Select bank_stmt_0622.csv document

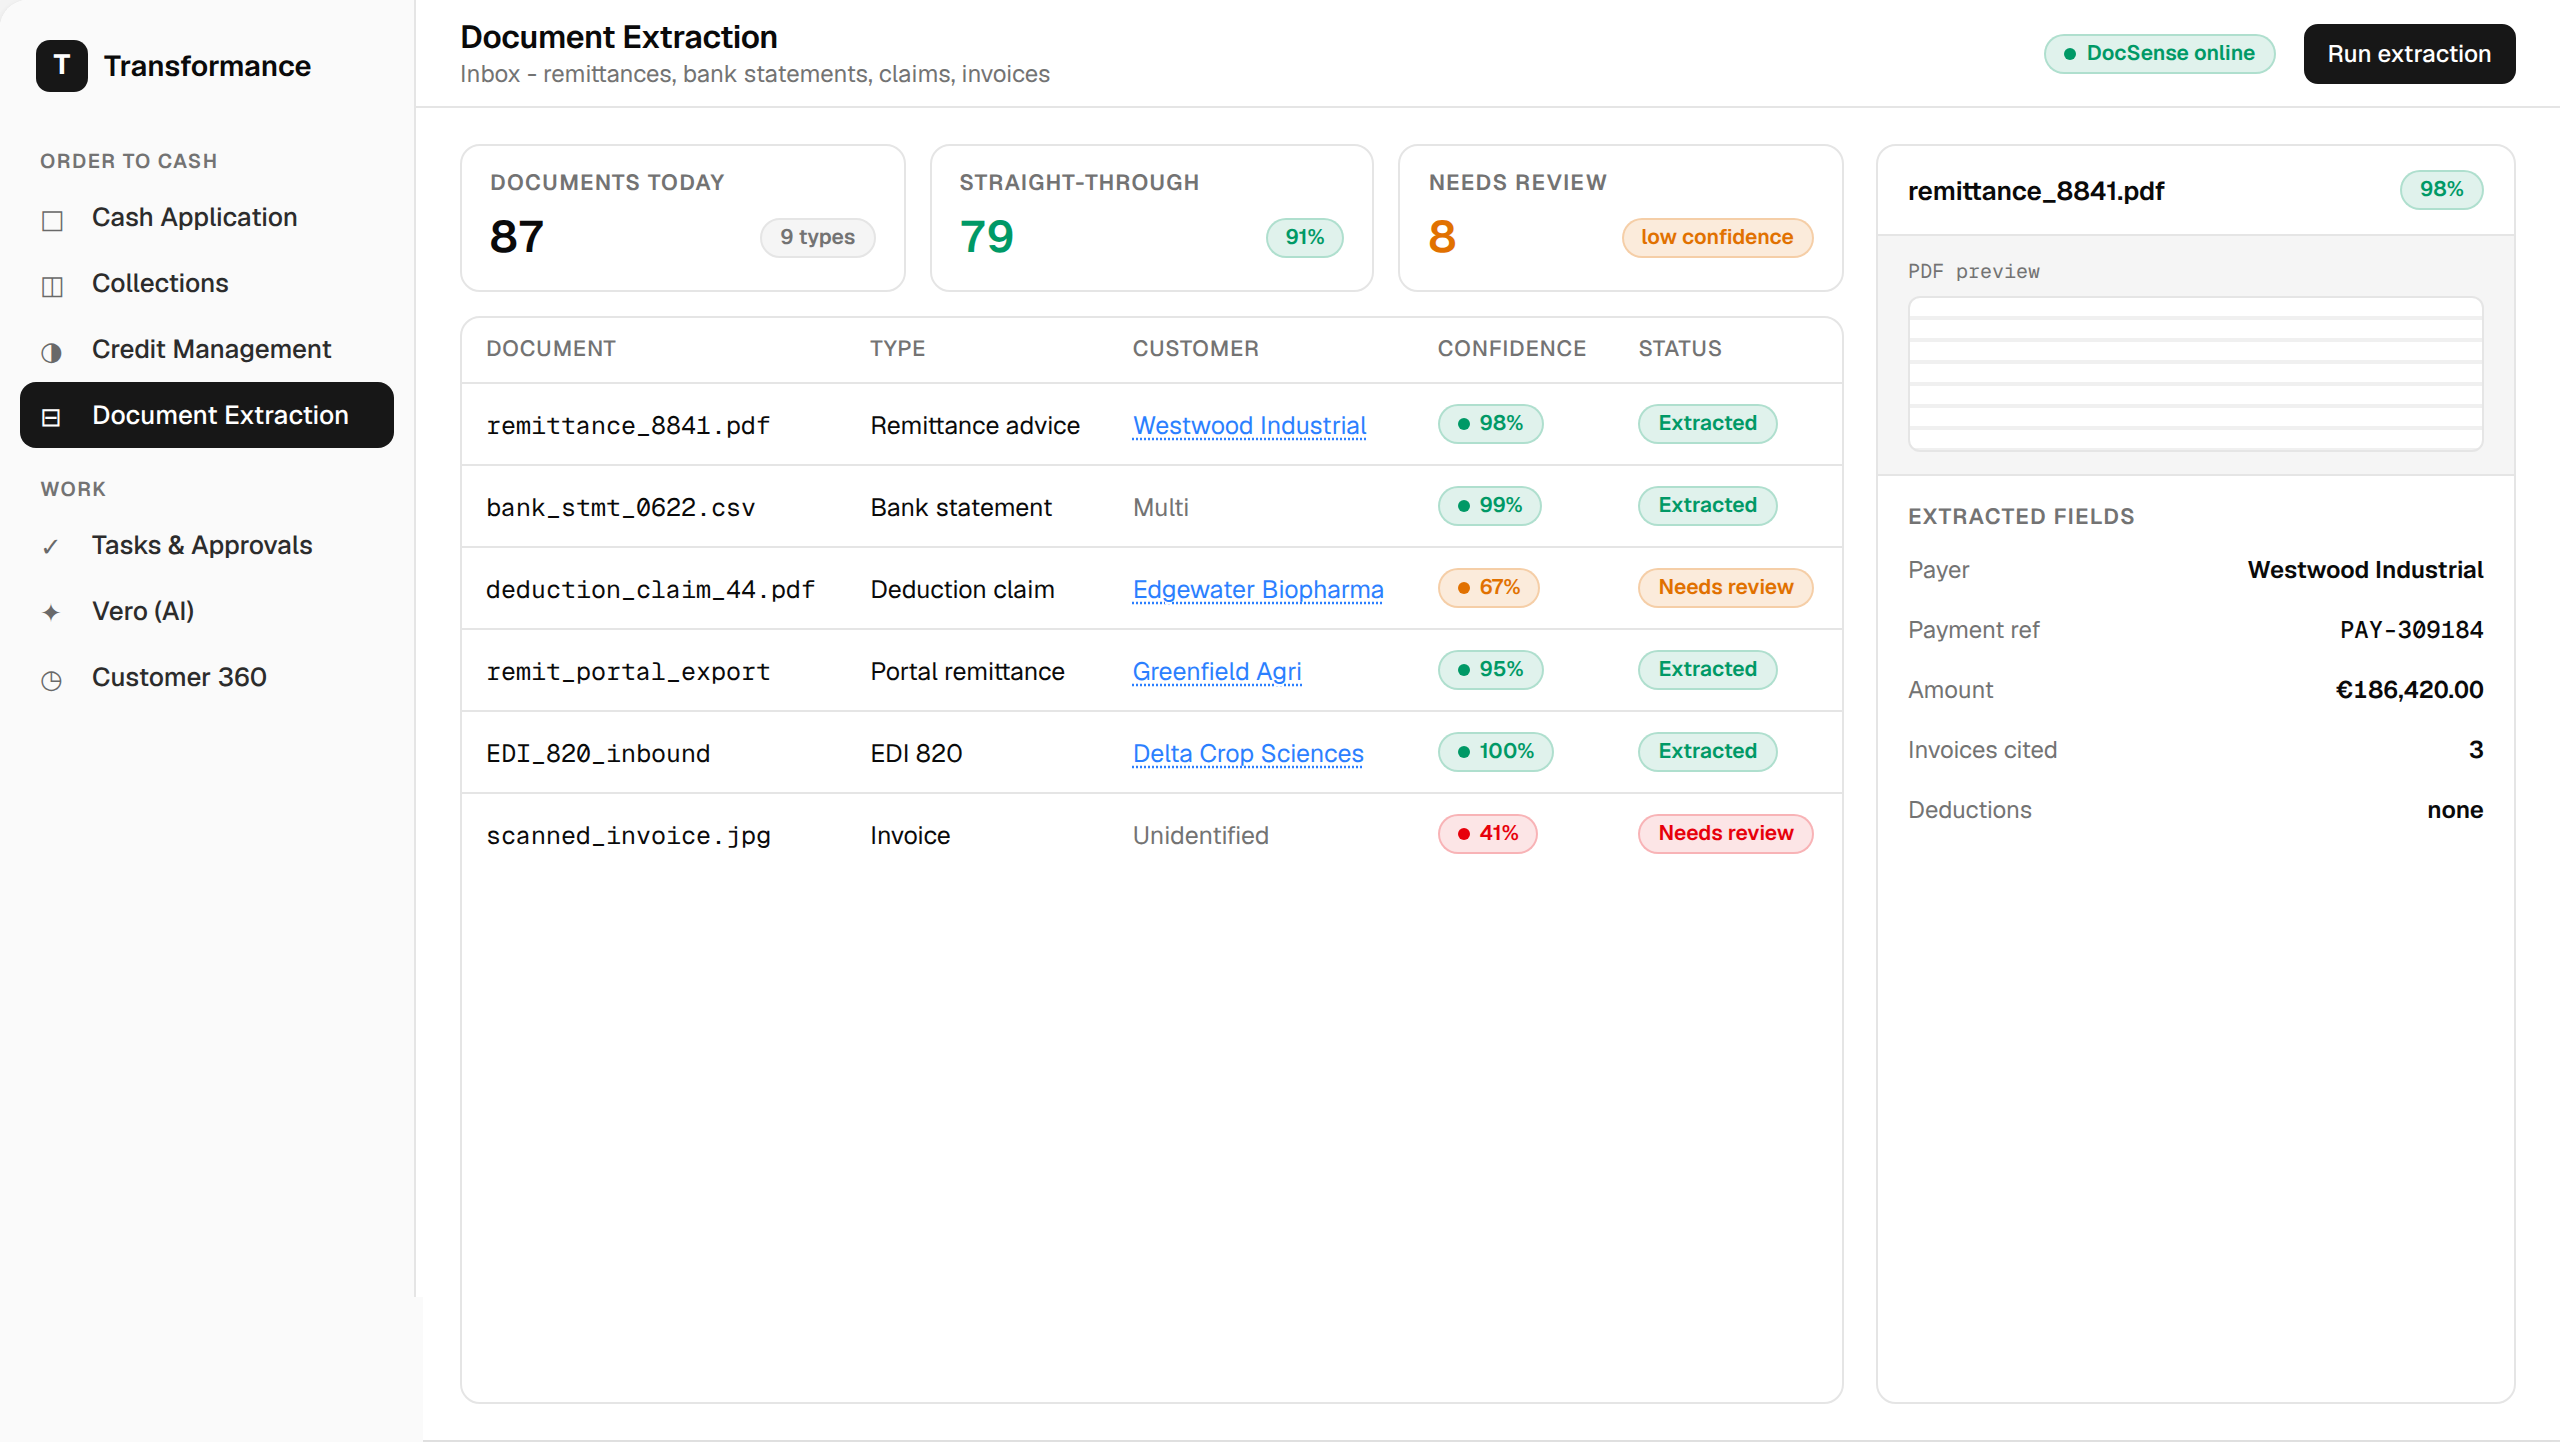click(620, 507)
